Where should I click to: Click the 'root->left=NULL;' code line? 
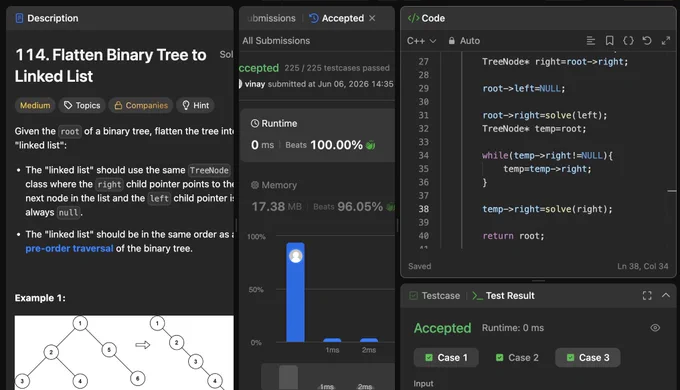click(x=524, y=88)
